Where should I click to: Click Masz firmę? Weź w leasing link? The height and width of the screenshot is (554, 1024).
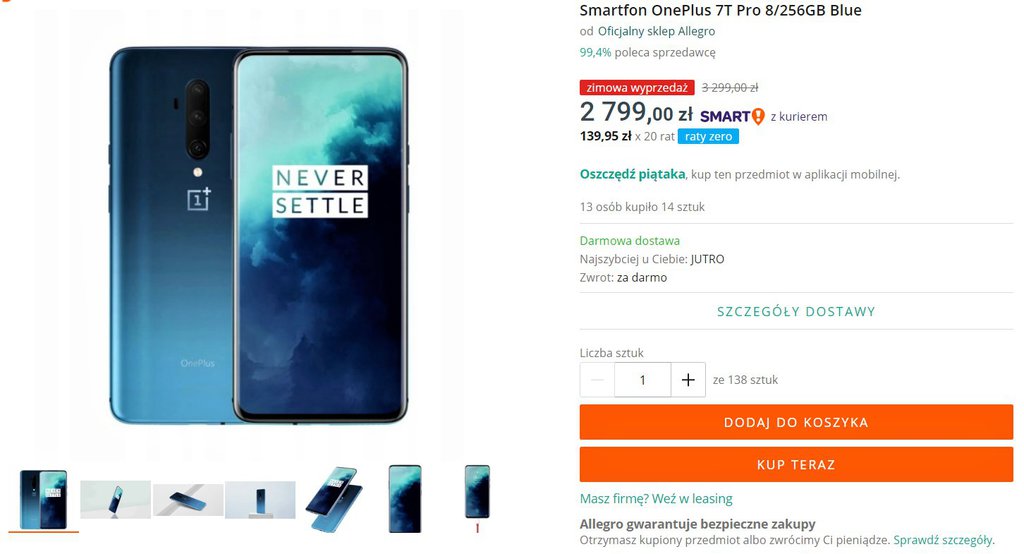[656, 498]
